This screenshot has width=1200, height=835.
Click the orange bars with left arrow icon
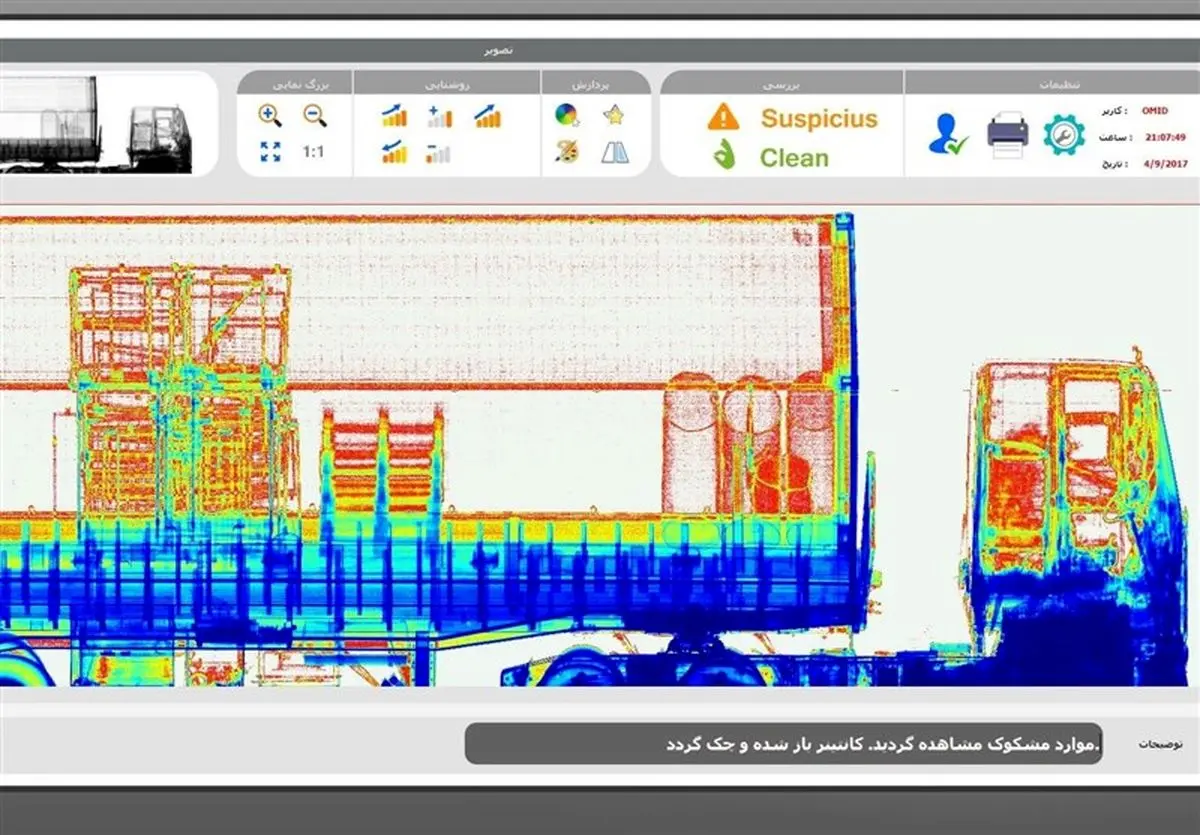395,153
